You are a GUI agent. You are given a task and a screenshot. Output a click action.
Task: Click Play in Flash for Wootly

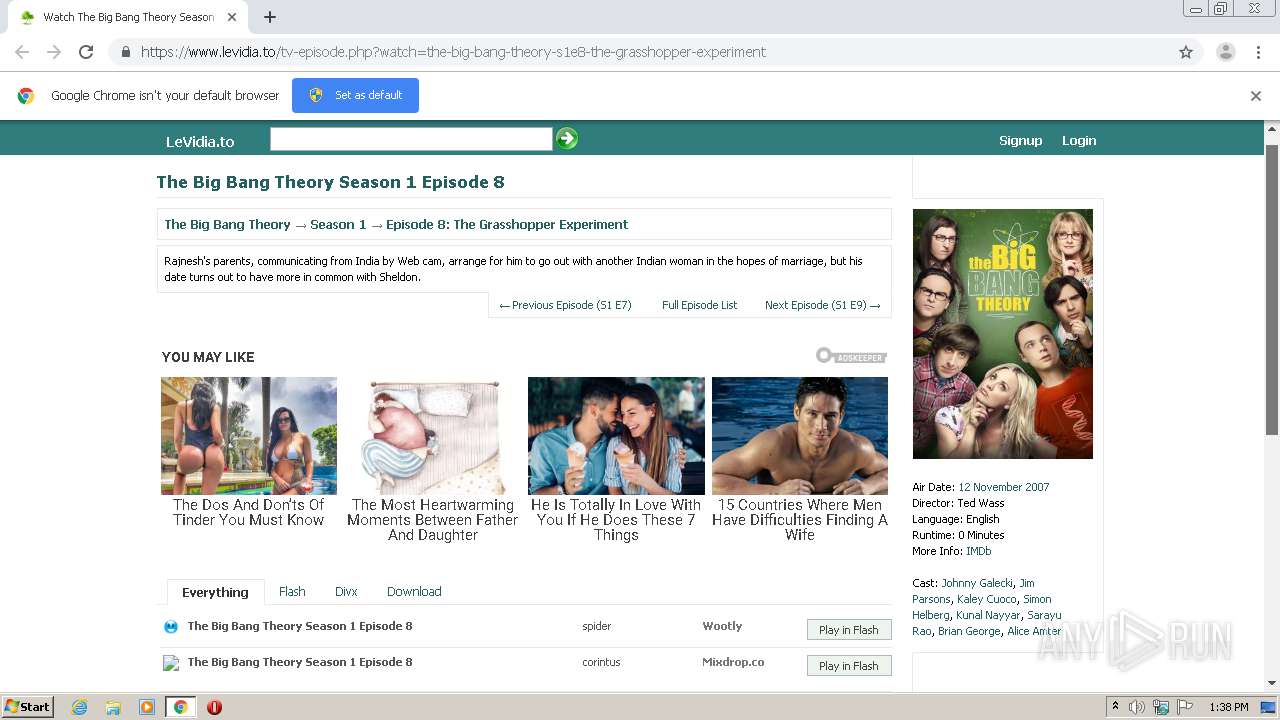[x=849, y=630]
